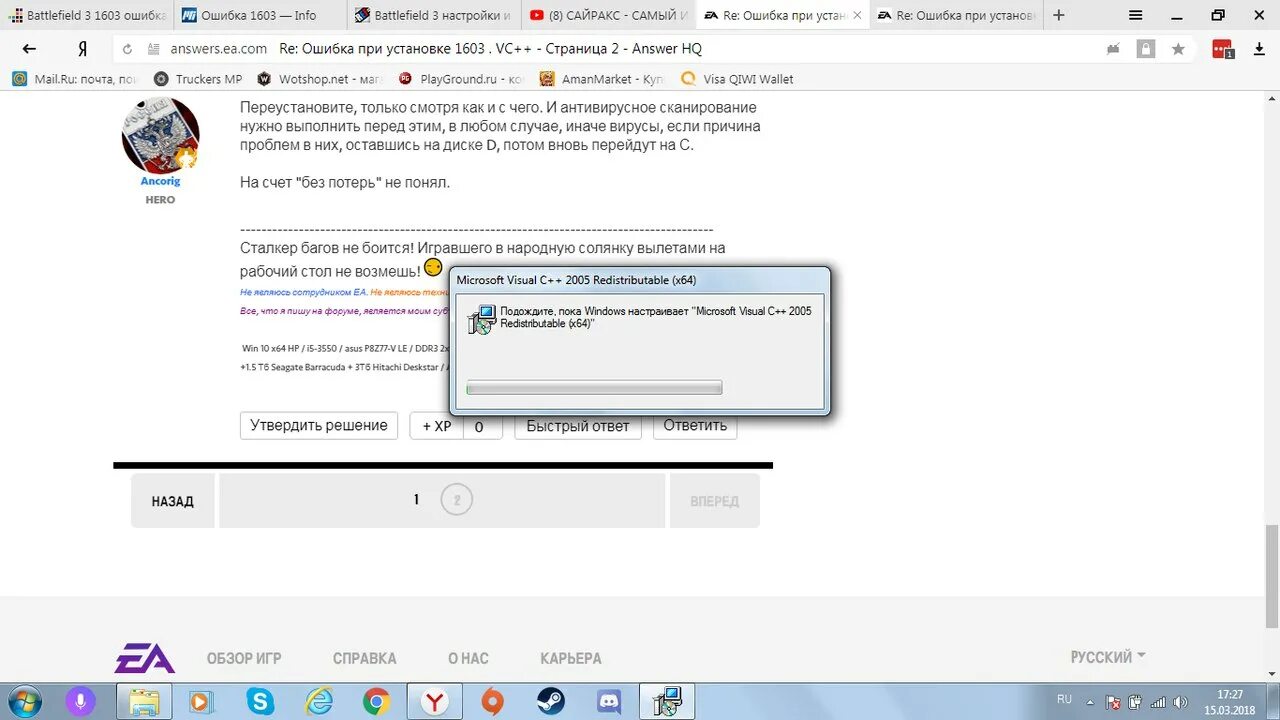1280x720 pixels.
Task: Open the Wotshop.net bookmark
Action: (319, 79)
